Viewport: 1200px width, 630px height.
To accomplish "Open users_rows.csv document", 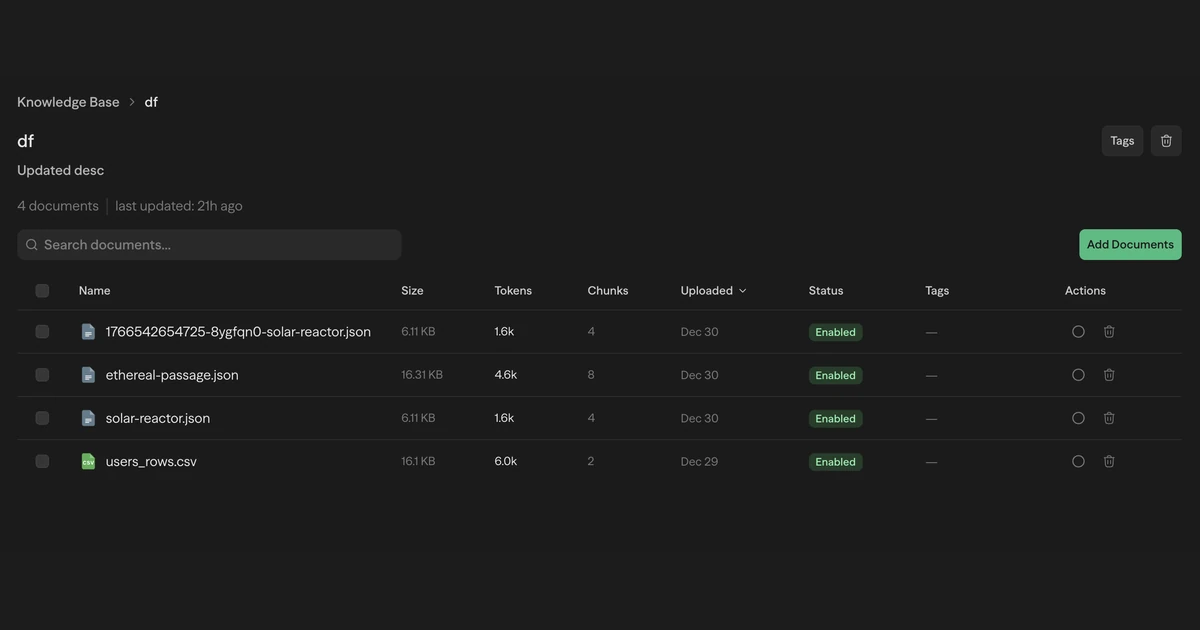I will tap(151, 462).
